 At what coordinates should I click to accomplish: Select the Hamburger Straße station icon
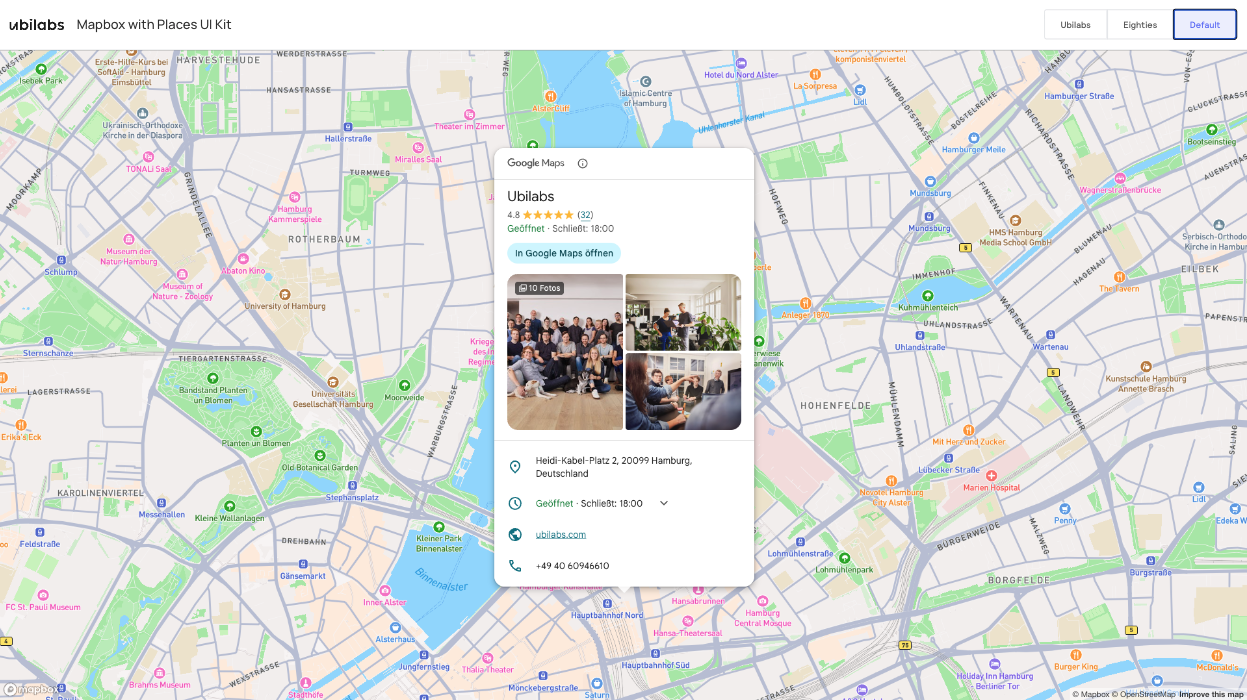1079,84
